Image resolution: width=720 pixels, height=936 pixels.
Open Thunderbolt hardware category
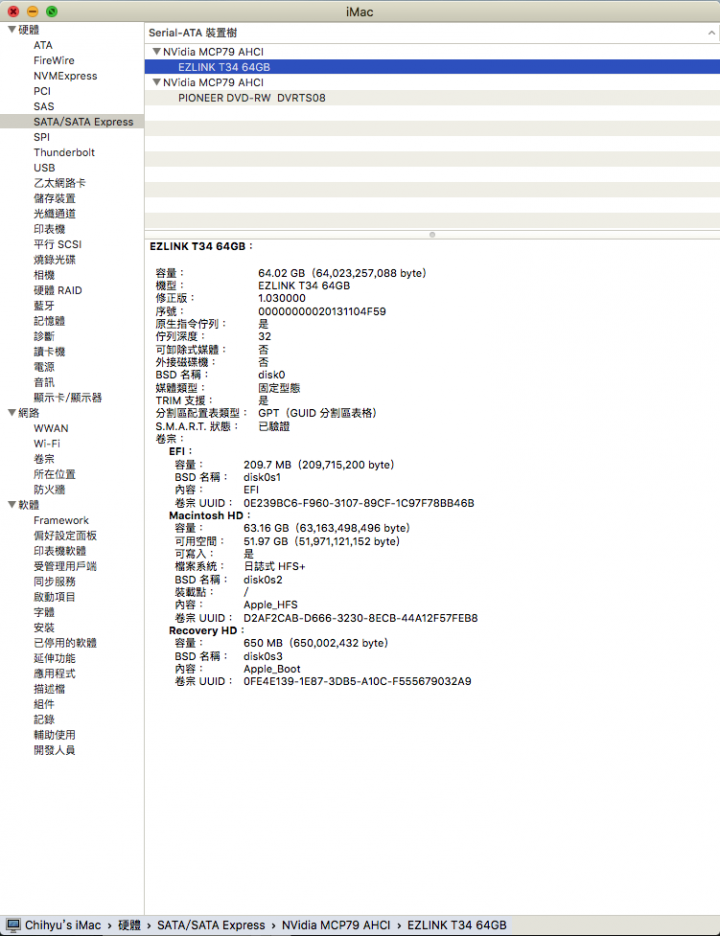point(64,152)
